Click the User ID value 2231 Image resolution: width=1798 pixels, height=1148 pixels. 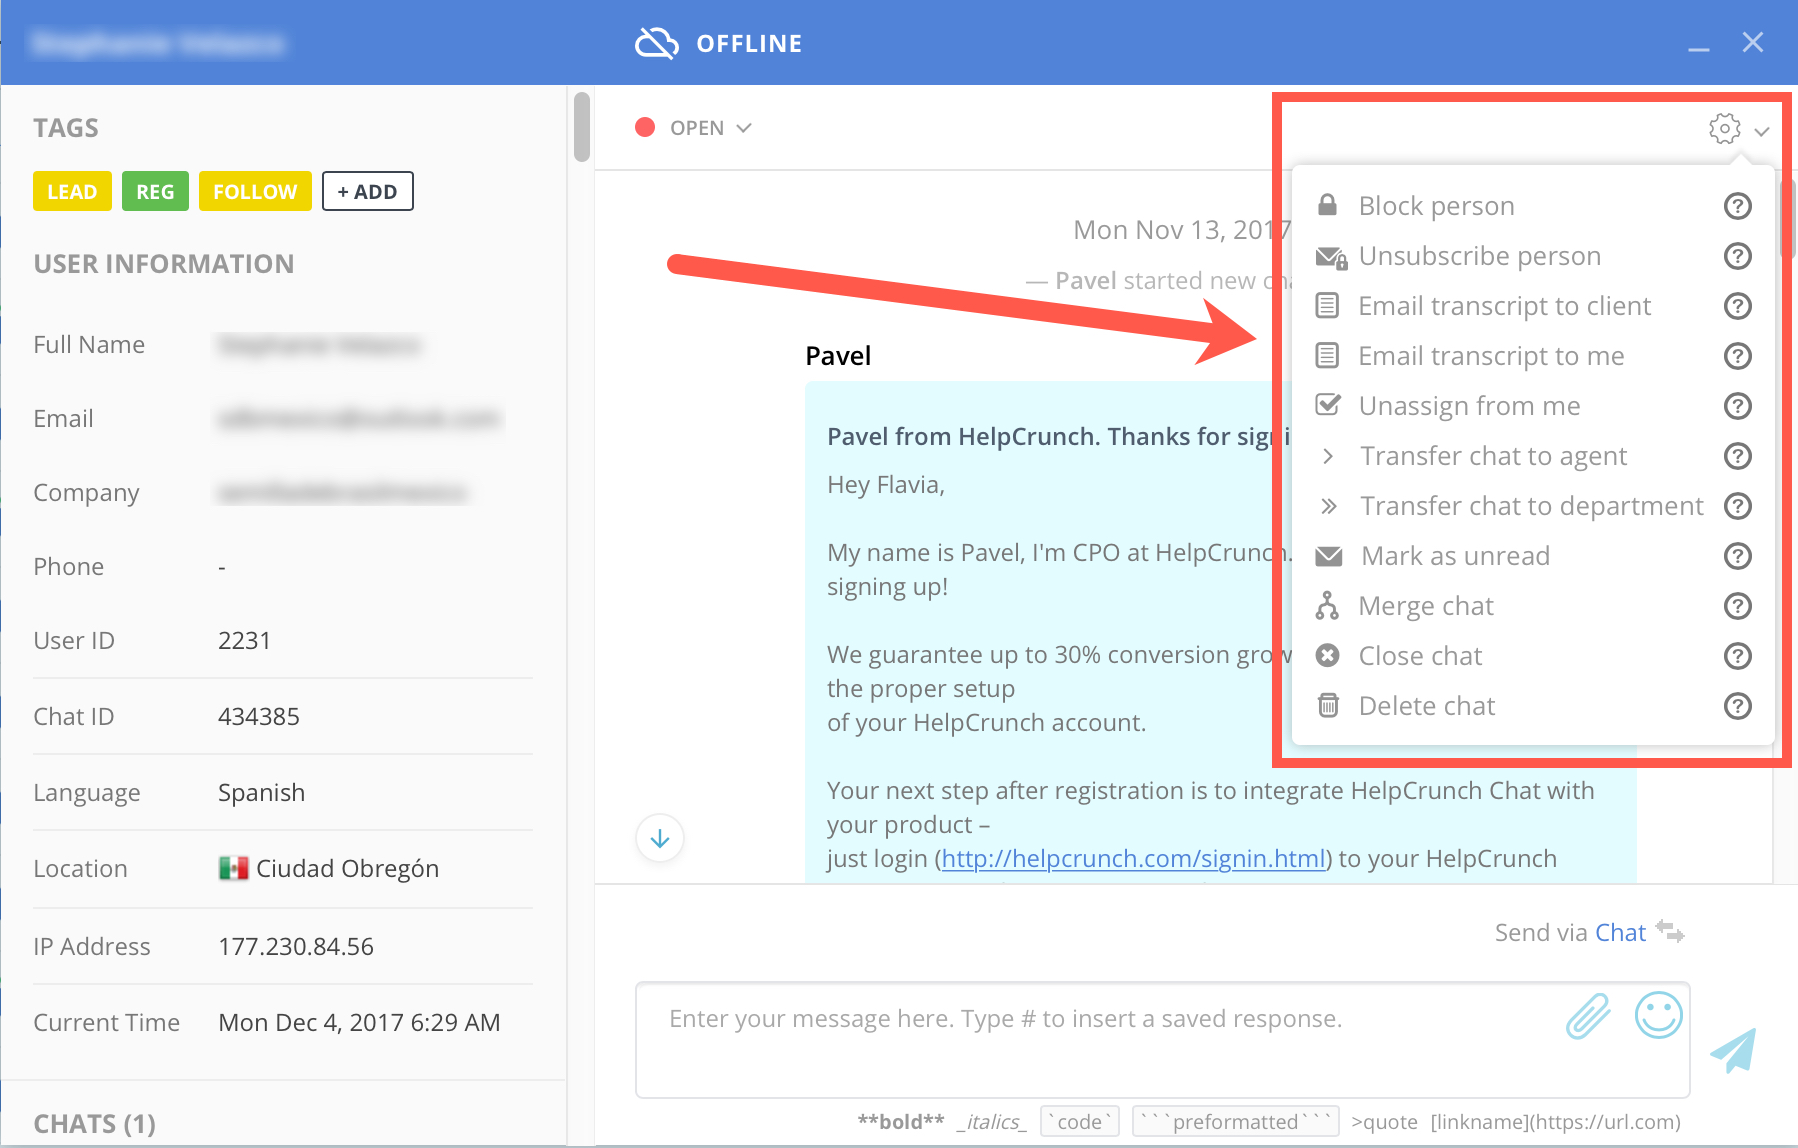tap(244, 640)
